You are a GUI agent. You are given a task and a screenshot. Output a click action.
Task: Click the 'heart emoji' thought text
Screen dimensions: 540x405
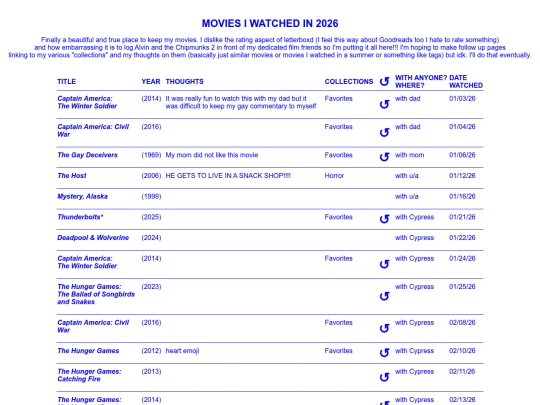(182, 351)
